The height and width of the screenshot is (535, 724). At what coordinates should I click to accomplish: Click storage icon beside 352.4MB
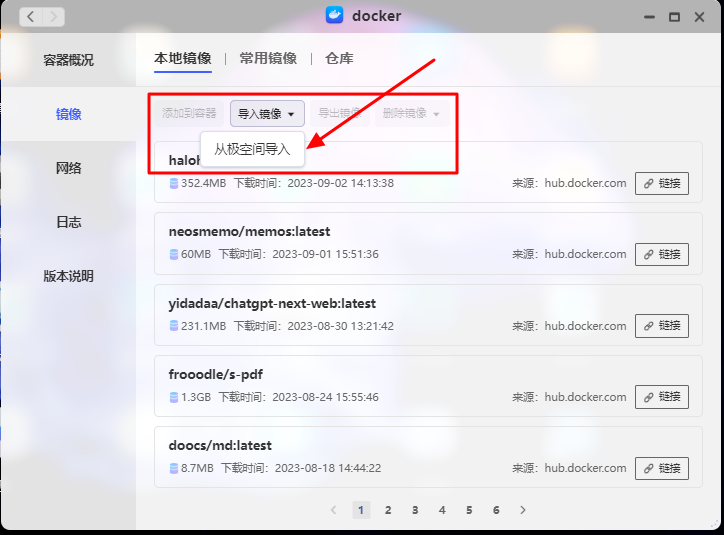pos(174,183)
